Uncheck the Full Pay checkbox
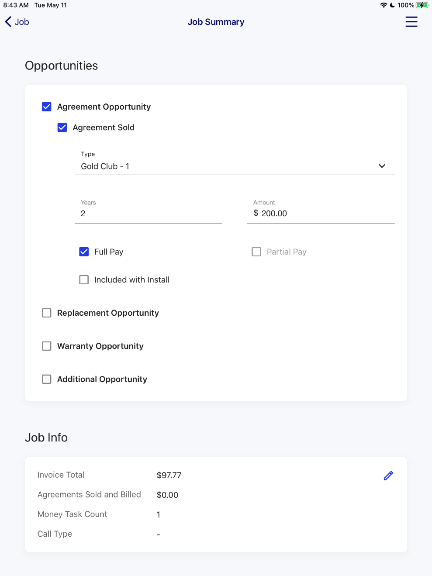 pos(84,252)
